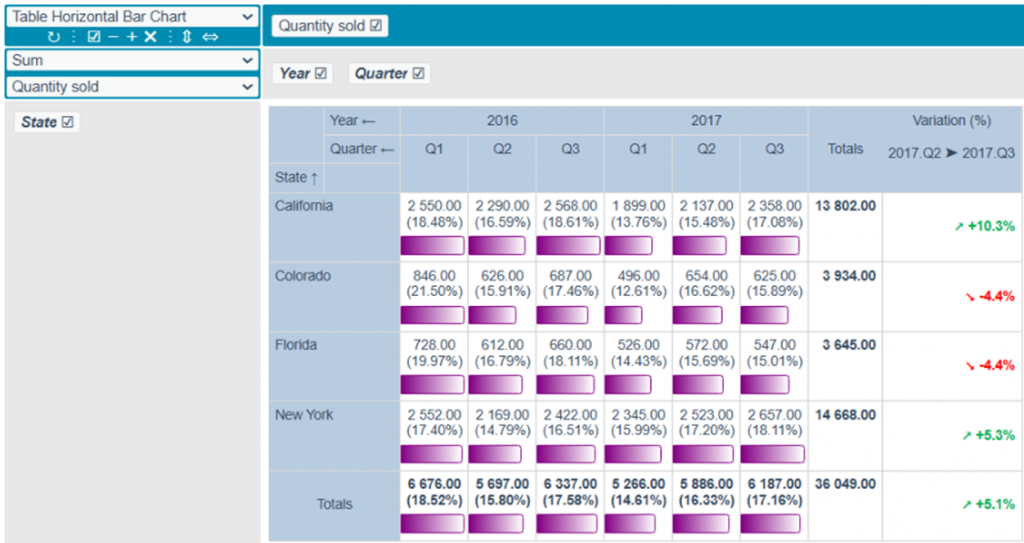
Task: Click the vertical double arrow icon
Action: coord(186,37)
